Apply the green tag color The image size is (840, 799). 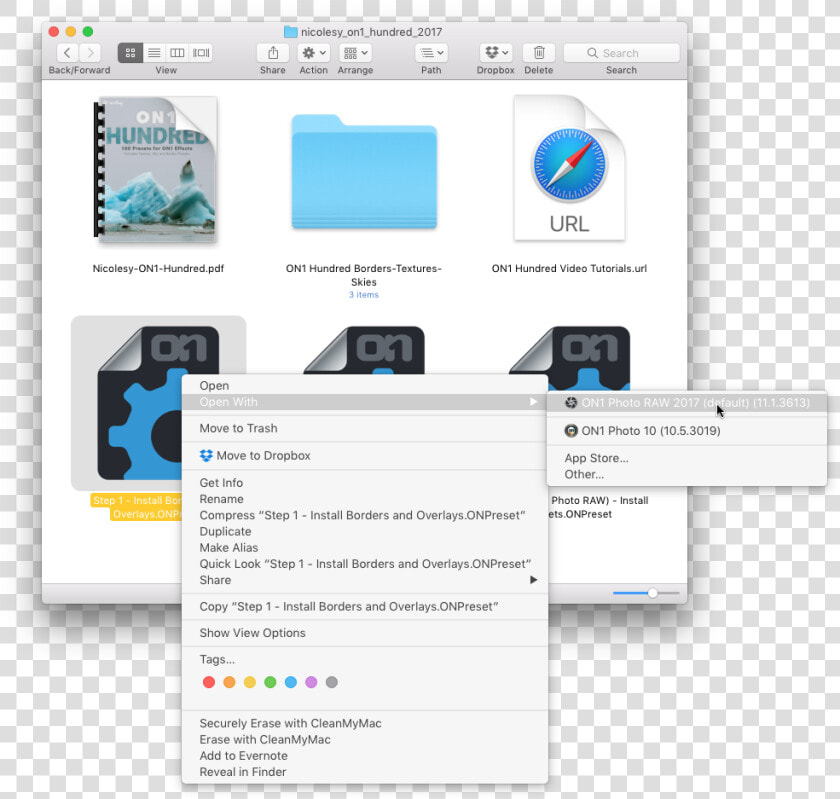pos(270,682)
